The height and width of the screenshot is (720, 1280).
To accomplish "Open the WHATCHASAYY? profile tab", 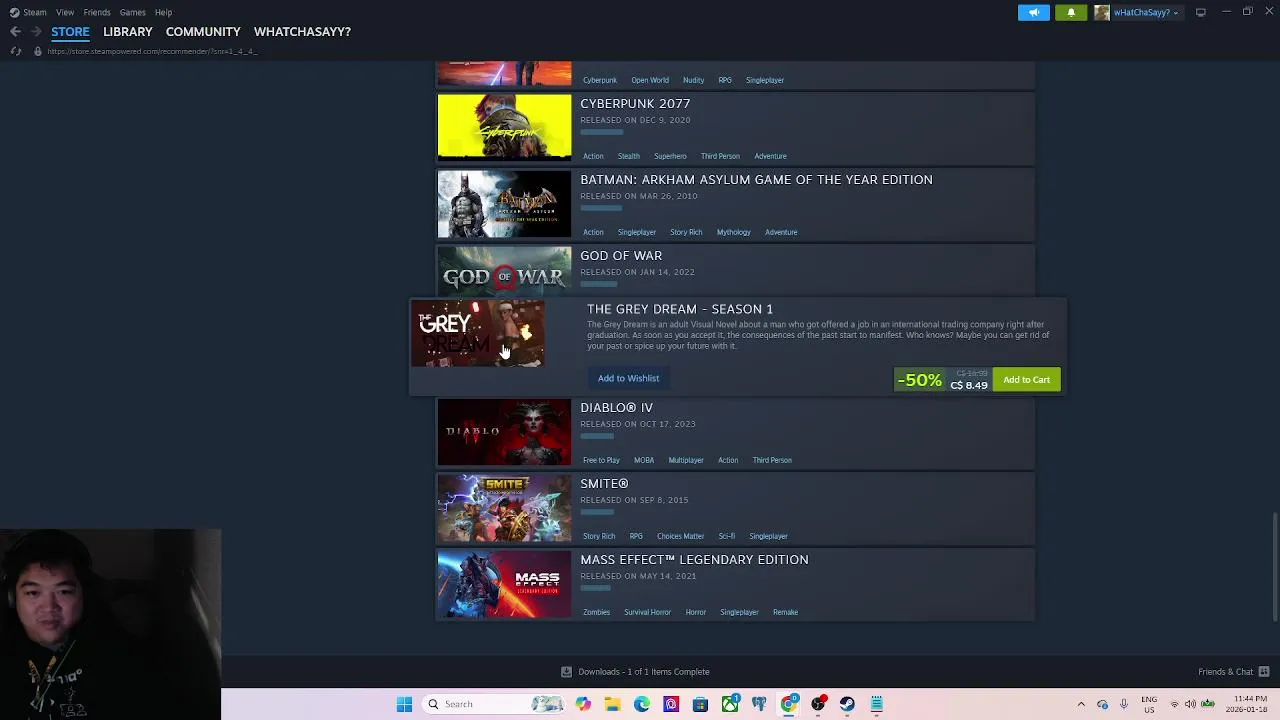I will click(x=302, y=32).
